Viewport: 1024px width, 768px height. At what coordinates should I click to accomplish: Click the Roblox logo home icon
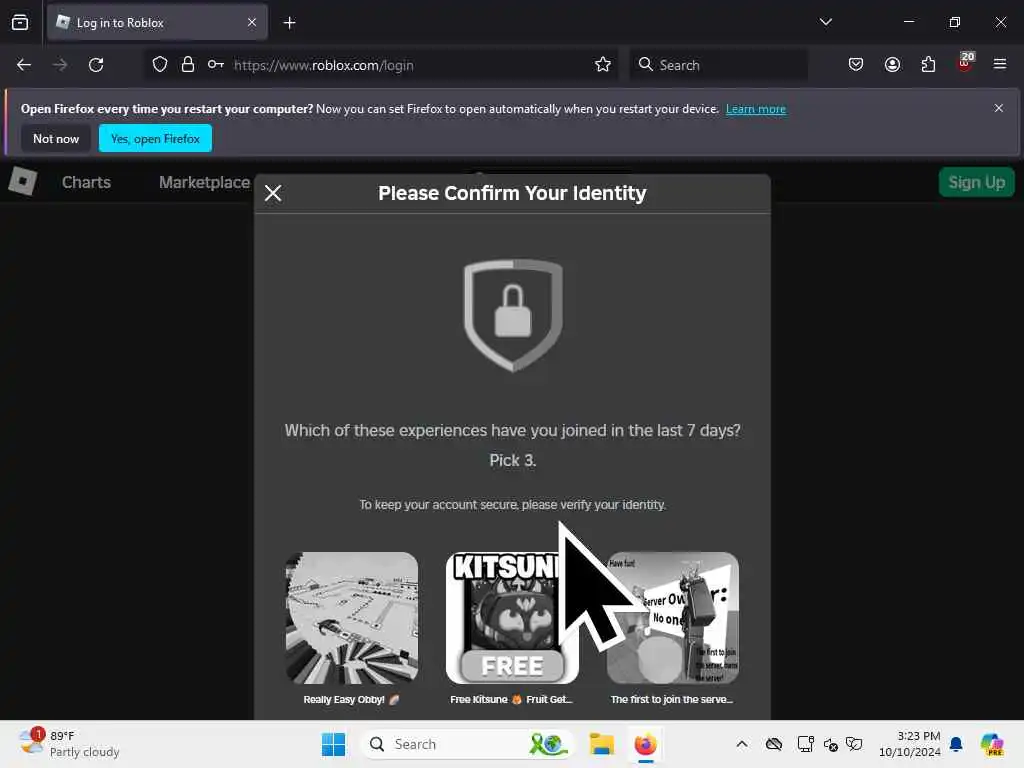pyautogui.click(x=23, y=181)
